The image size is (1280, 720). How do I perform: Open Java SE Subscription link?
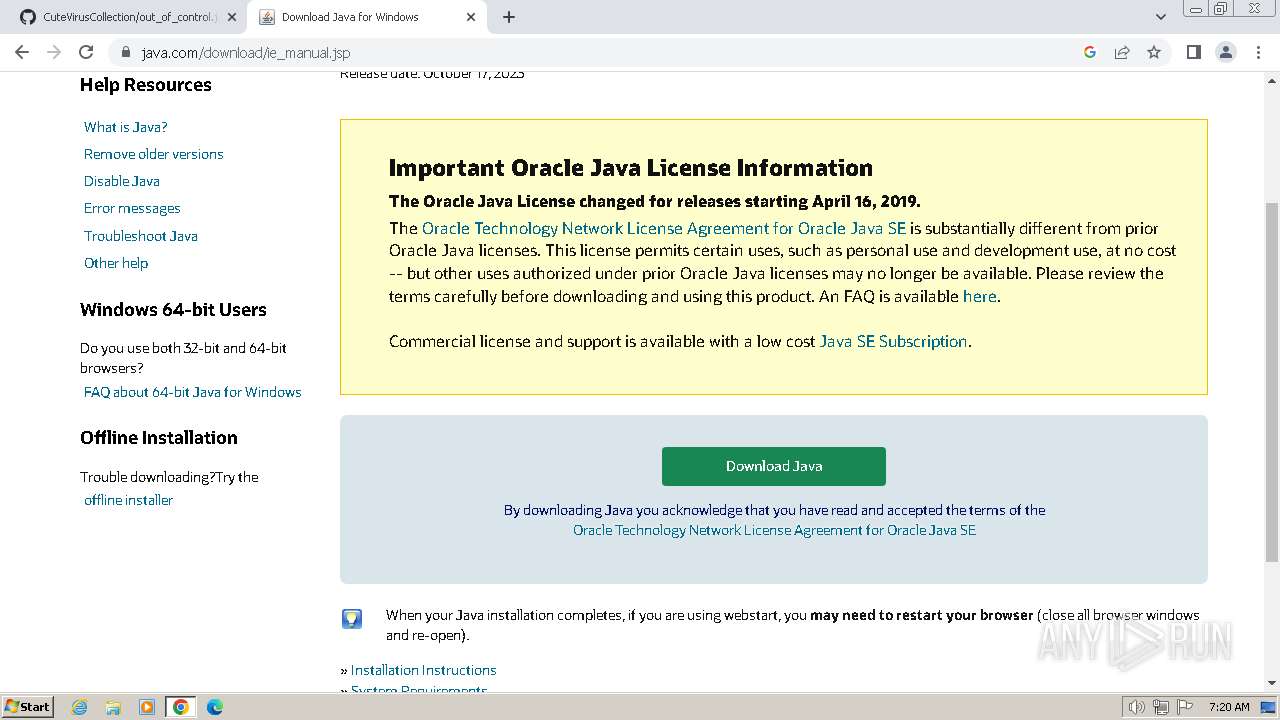coord(893,341)
